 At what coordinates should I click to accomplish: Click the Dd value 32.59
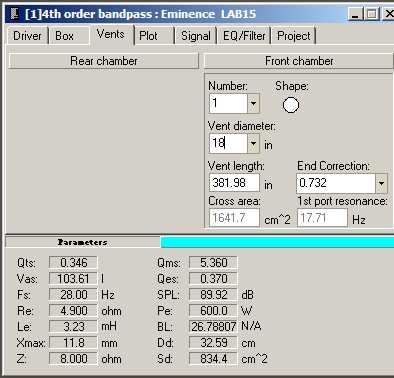pos(213,343)
